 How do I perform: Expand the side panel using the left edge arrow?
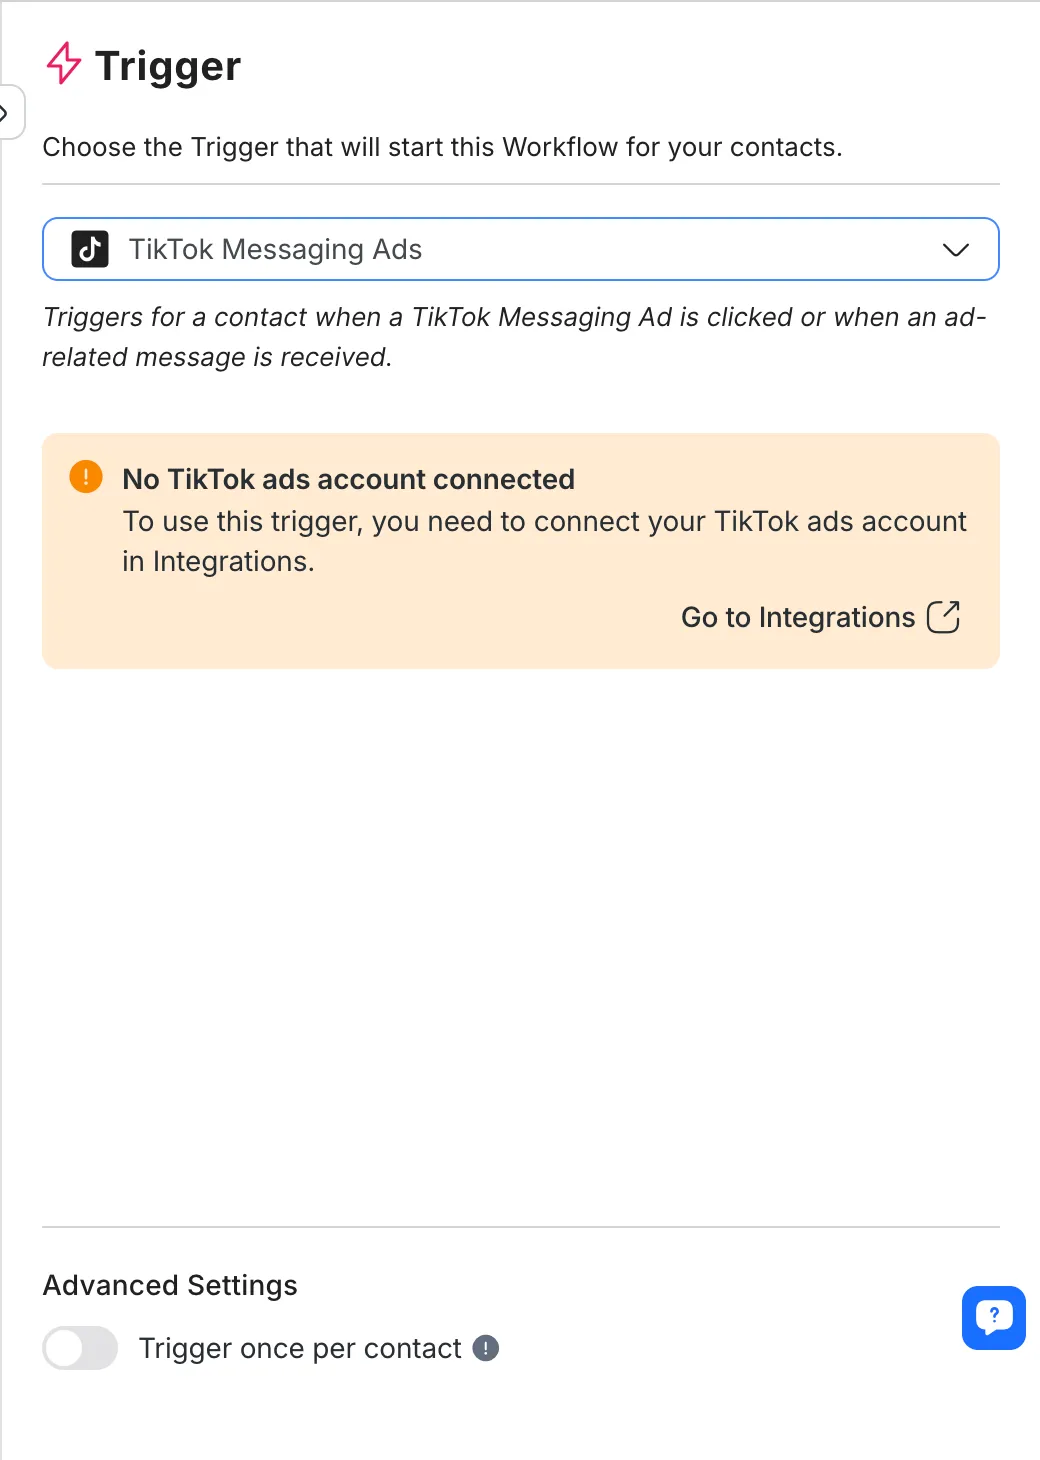point(6,112)
